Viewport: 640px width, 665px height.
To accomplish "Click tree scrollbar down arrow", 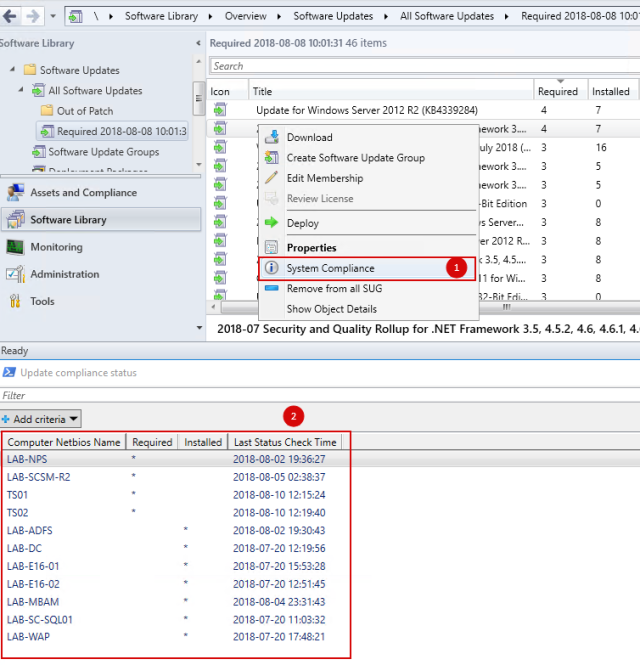I will (198, 164).
